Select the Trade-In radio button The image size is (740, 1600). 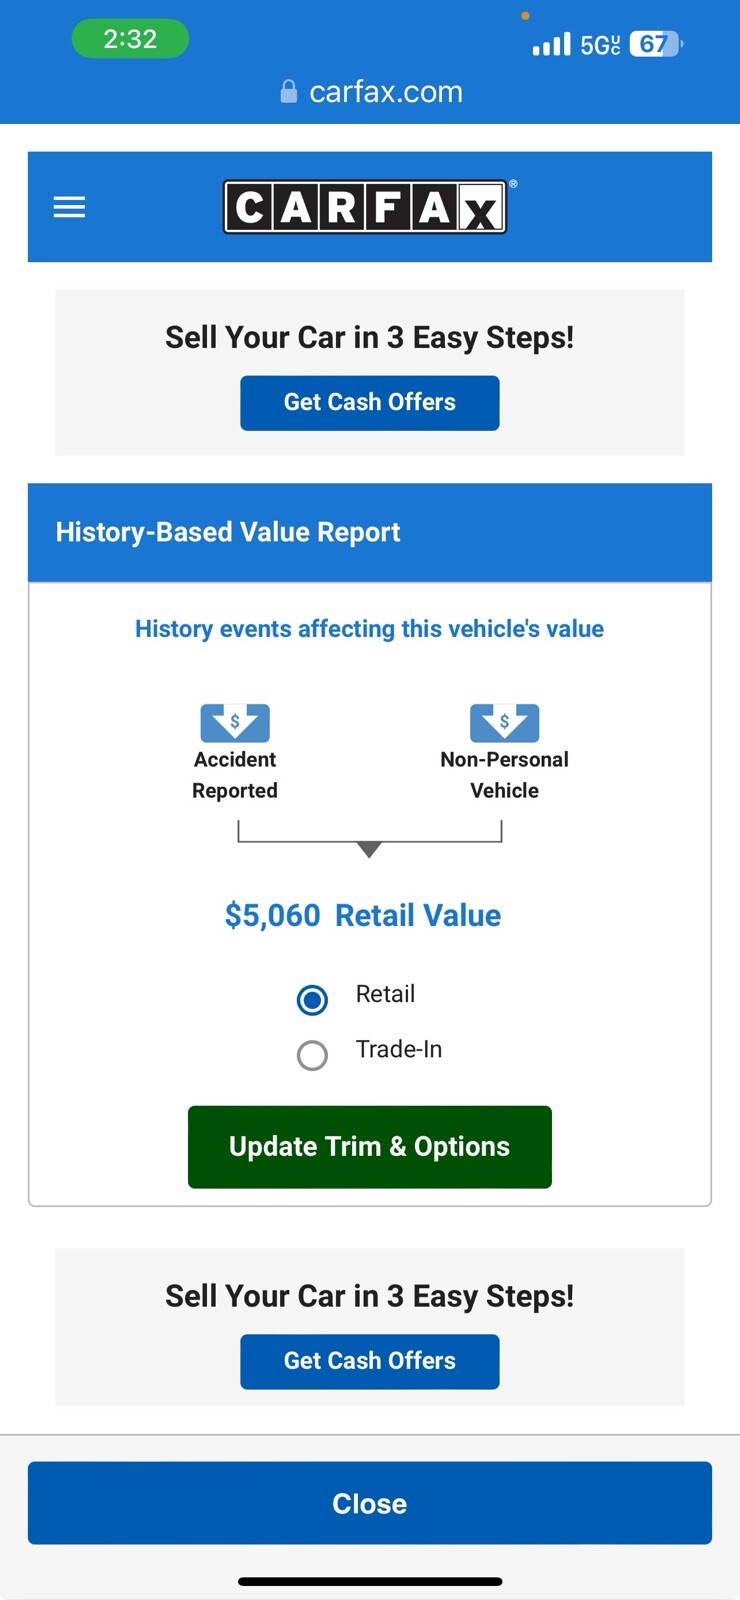pos(312,1055)
